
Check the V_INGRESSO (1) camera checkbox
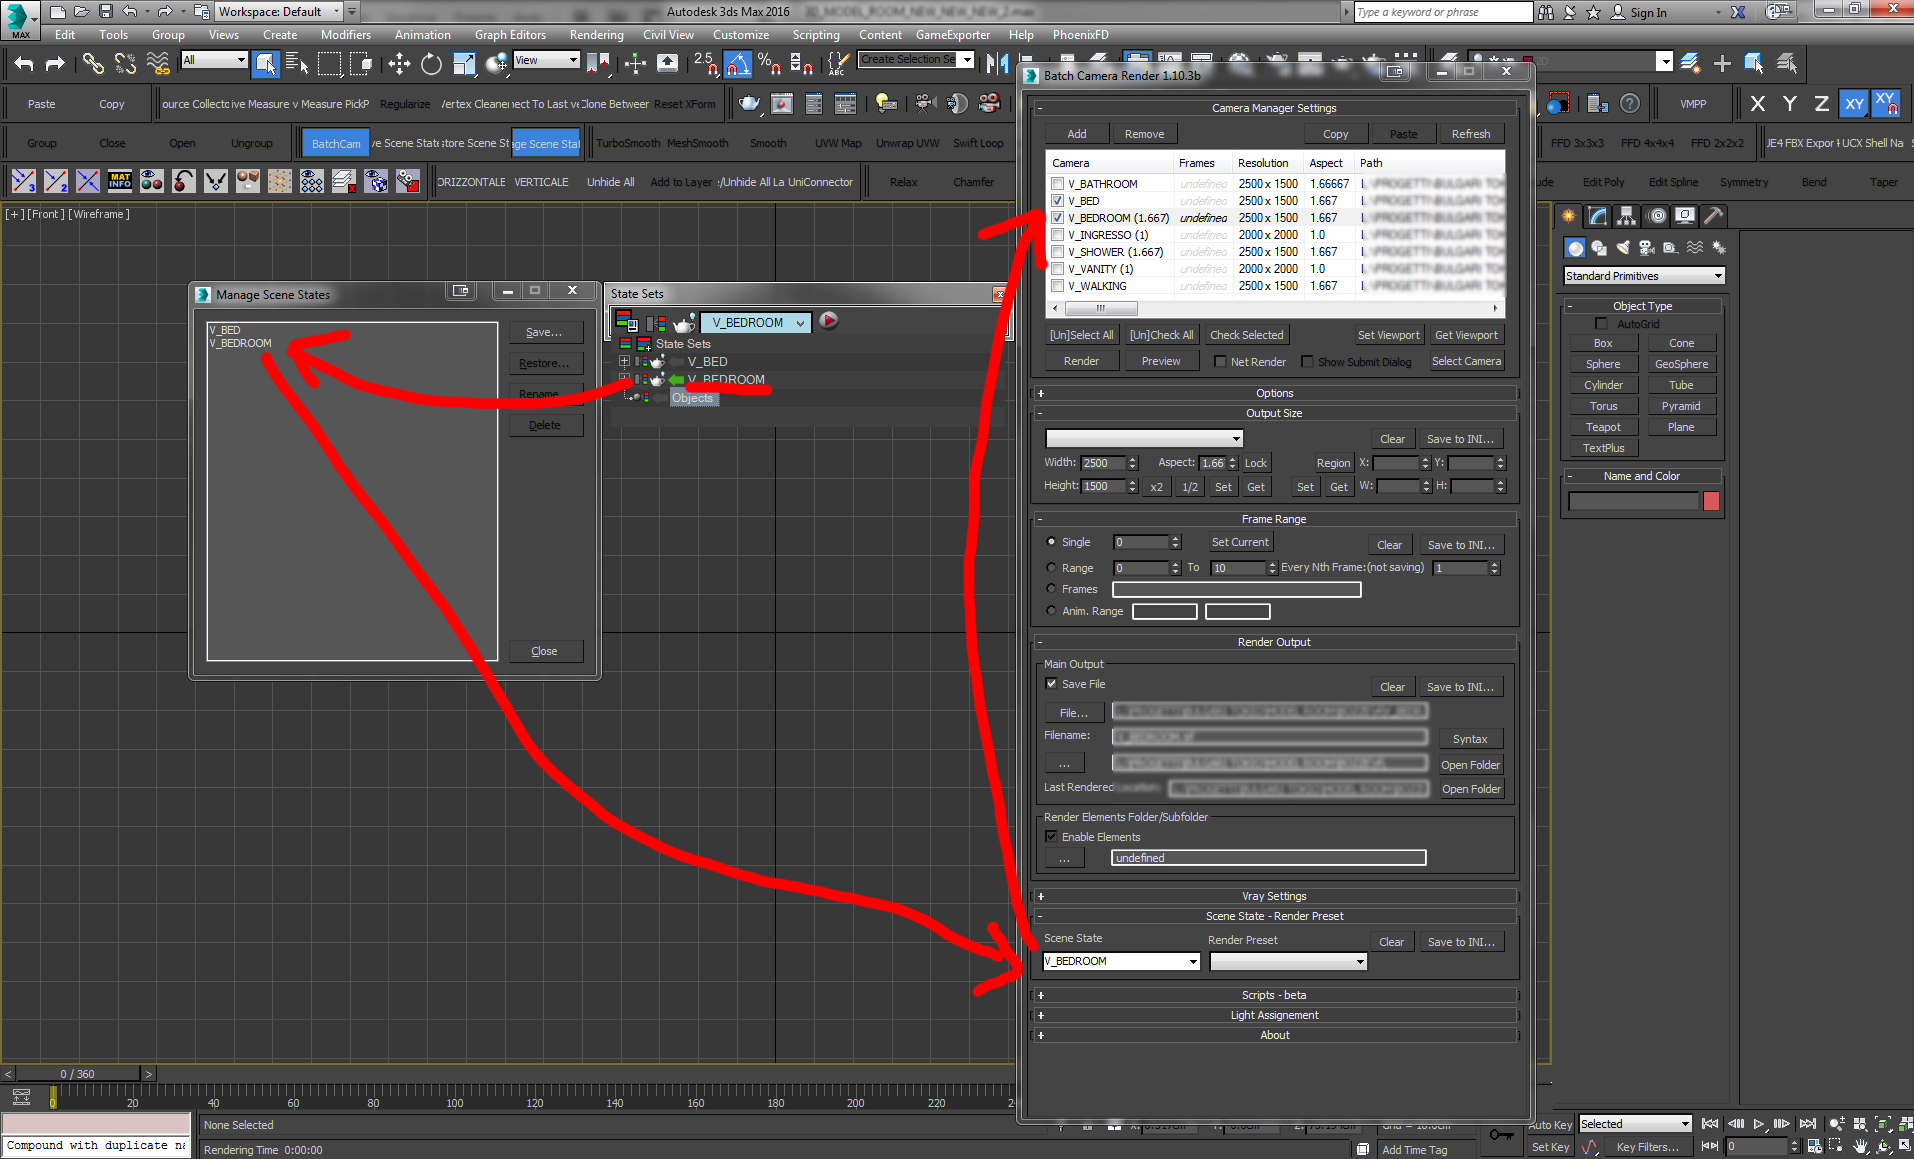pyautogui.click(x=1057, y=235)
